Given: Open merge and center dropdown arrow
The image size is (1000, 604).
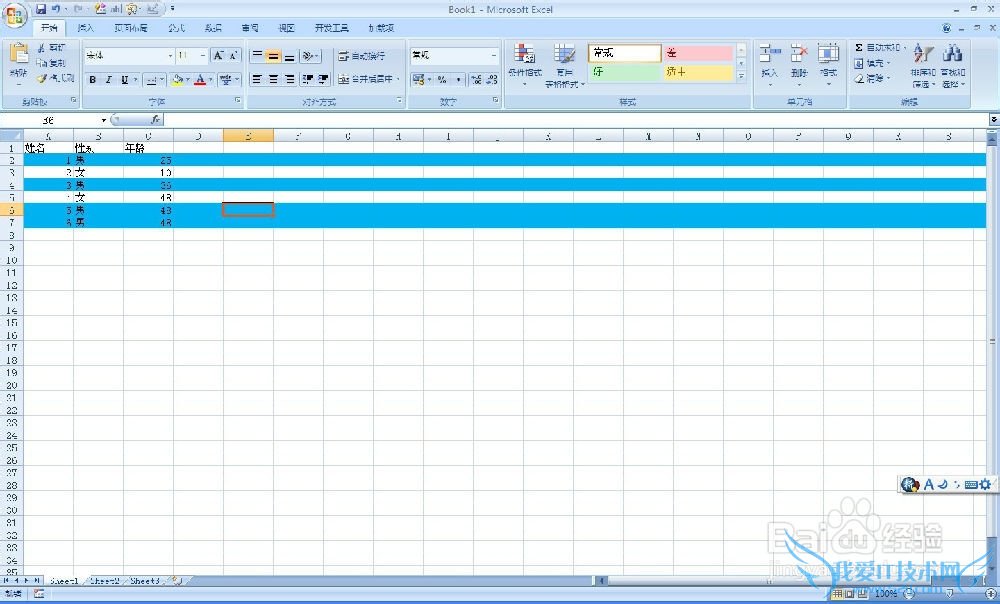Looking at the screenshot, I should (399, 80).
